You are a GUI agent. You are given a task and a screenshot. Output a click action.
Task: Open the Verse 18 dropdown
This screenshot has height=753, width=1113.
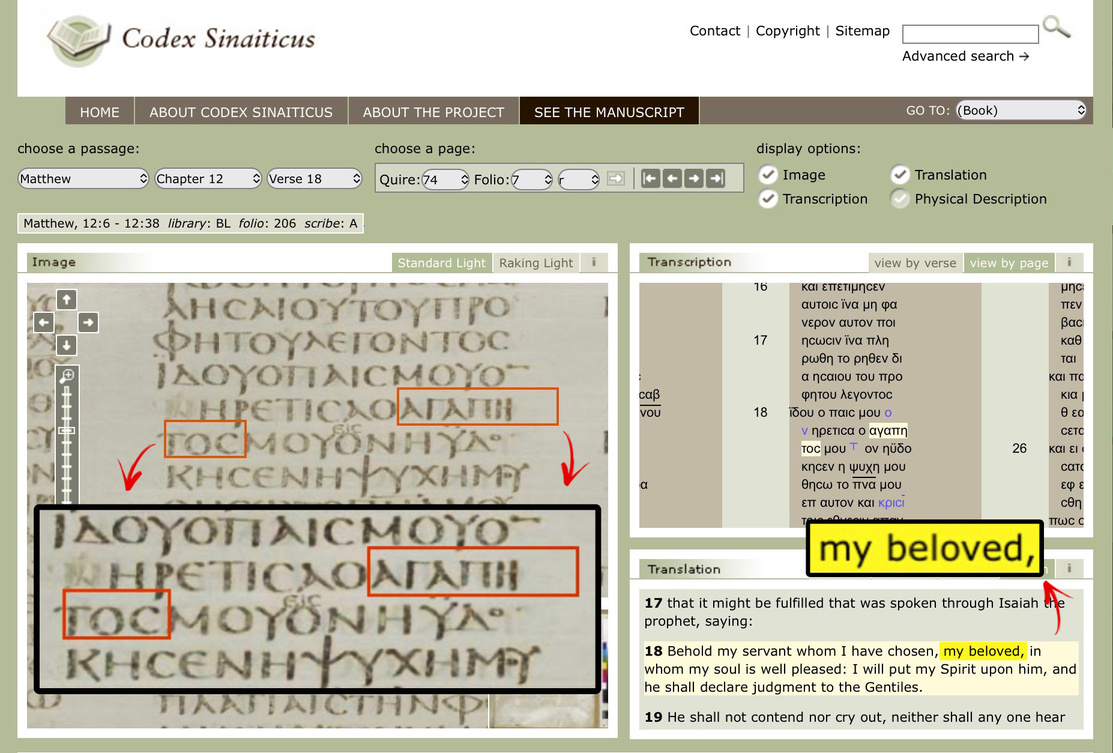click(x=314, y=179)
